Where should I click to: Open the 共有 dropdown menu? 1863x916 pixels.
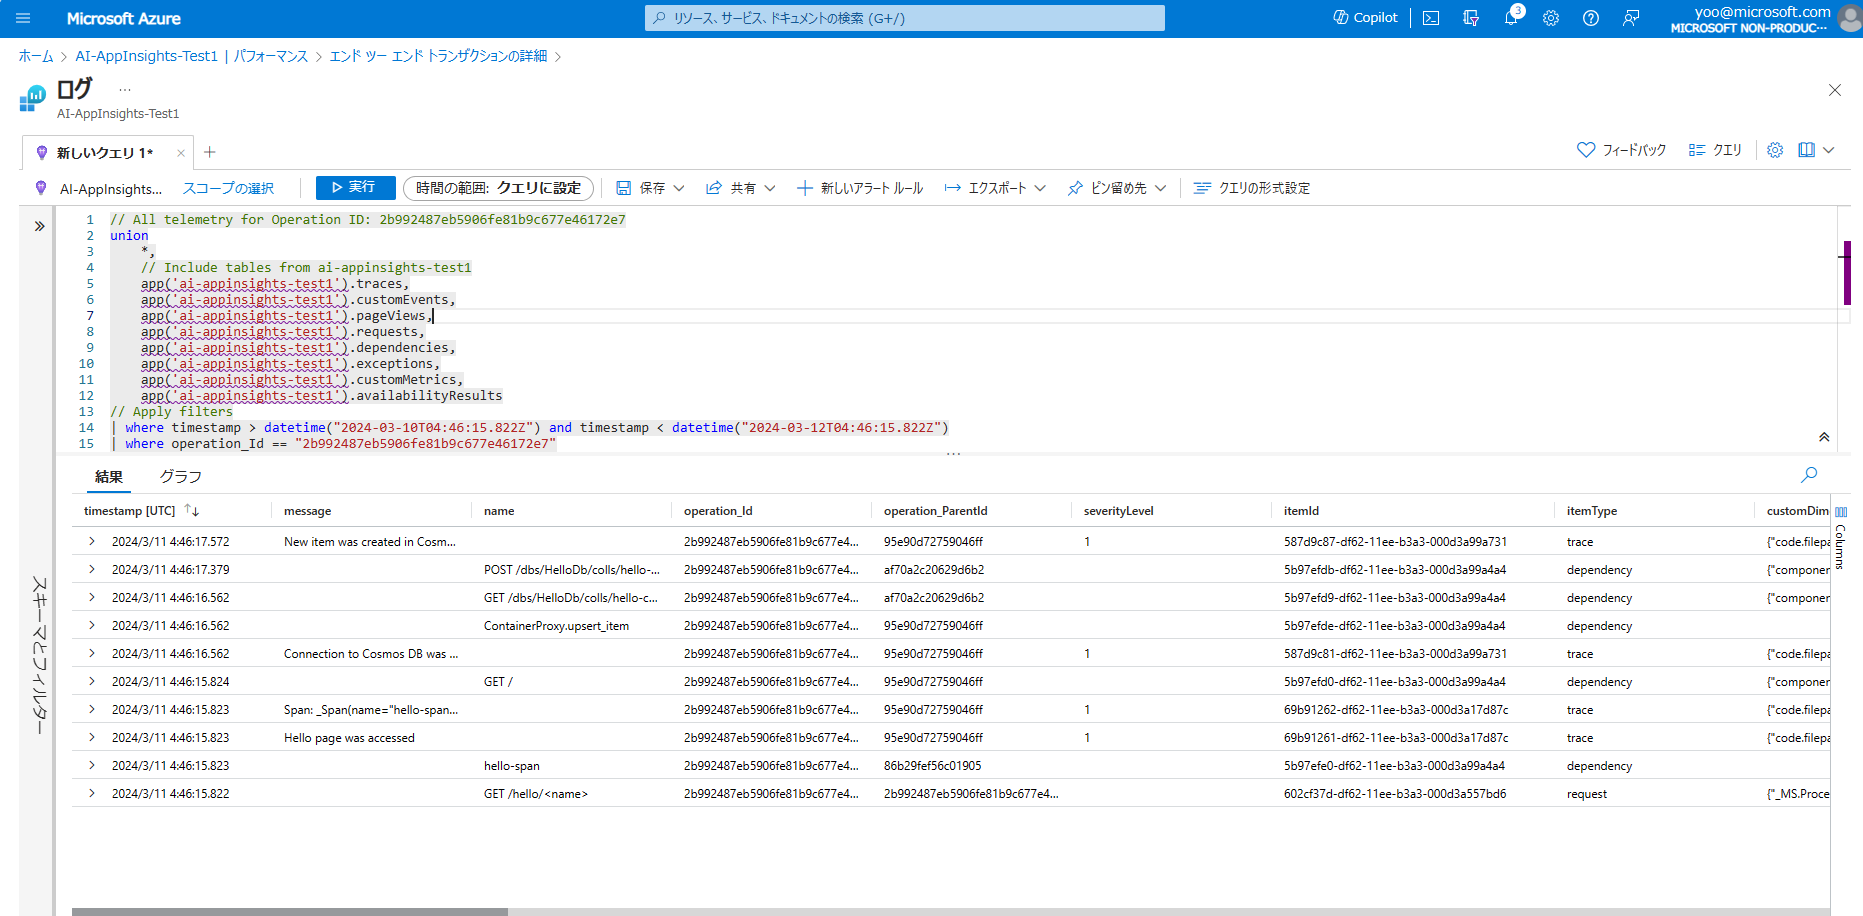coord(770,187)
